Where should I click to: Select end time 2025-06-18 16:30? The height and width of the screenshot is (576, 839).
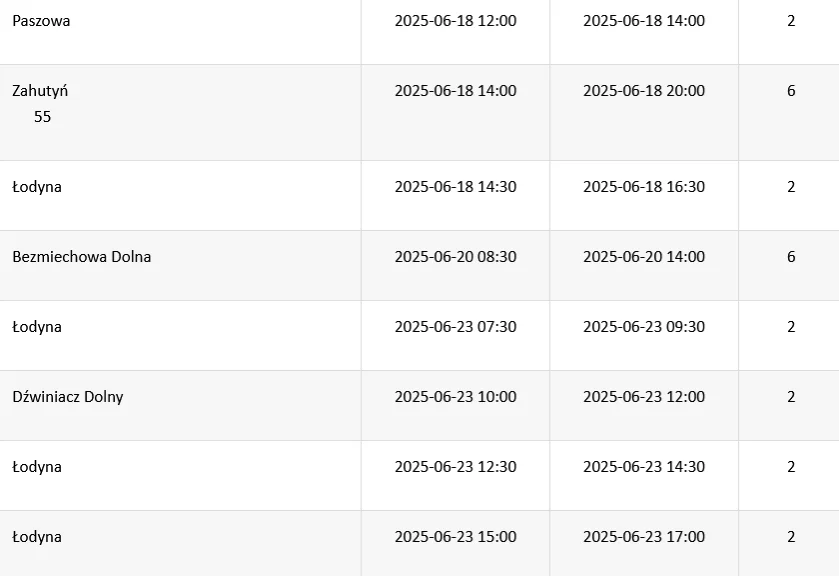pyautogui.click(x=643, y=187)
